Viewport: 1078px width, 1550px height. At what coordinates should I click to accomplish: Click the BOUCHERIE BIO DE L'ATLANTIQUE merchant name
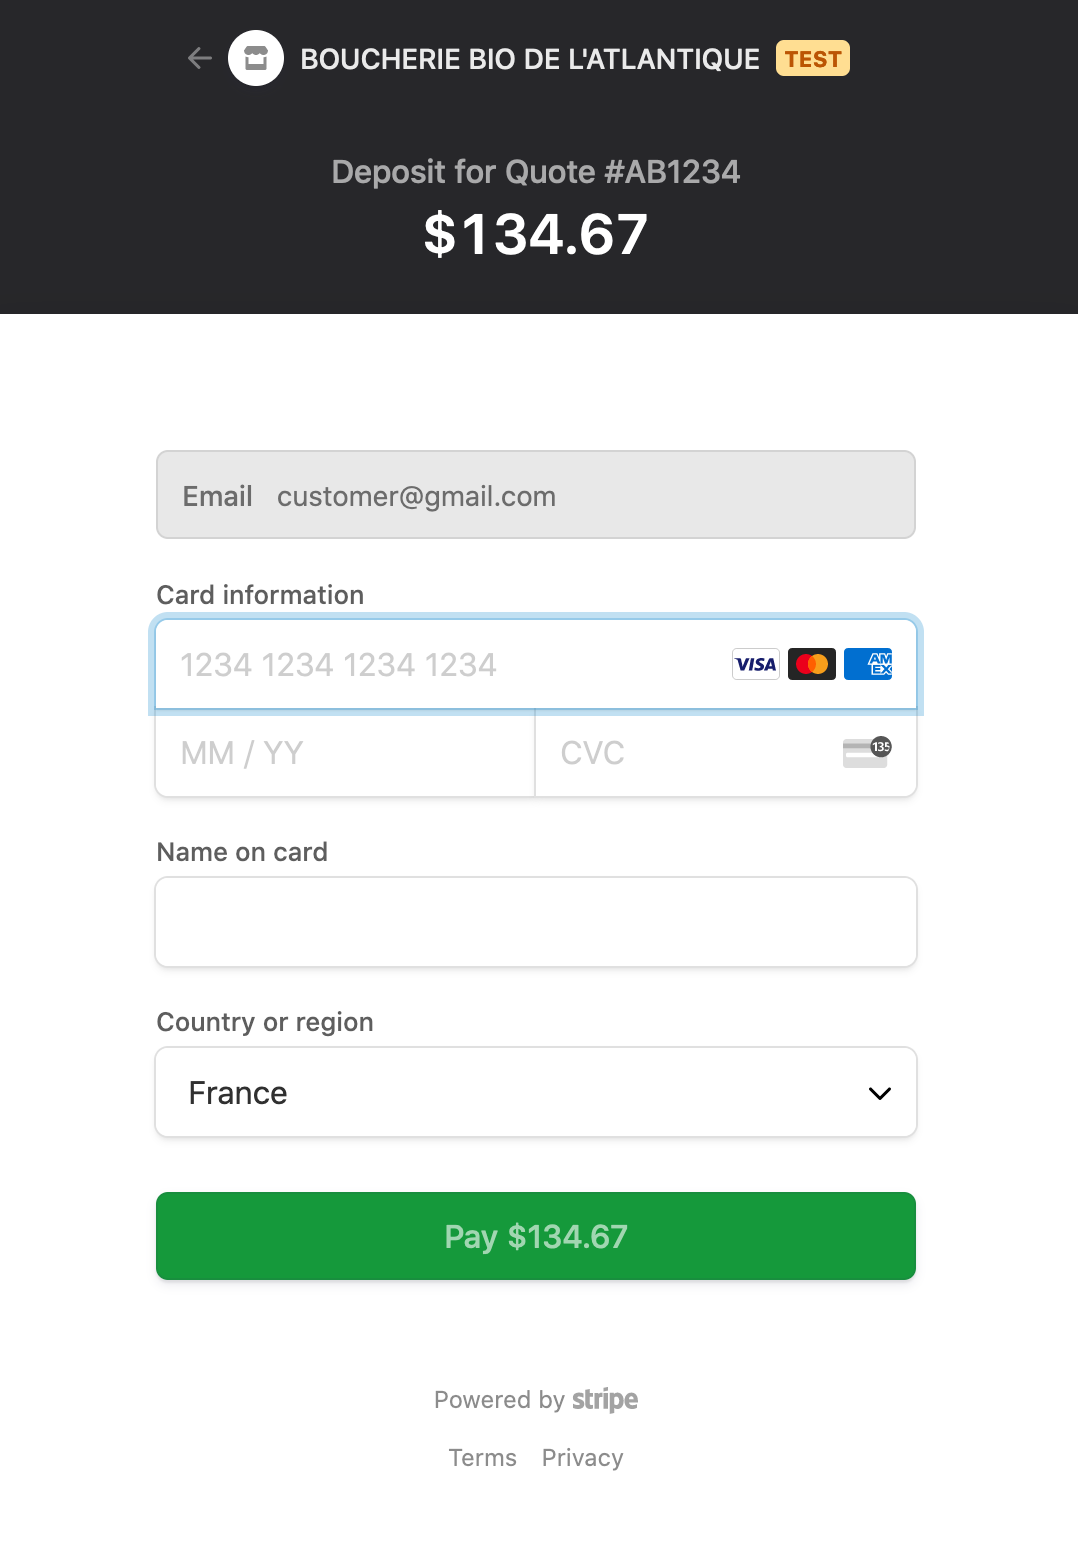coord(530,59)
